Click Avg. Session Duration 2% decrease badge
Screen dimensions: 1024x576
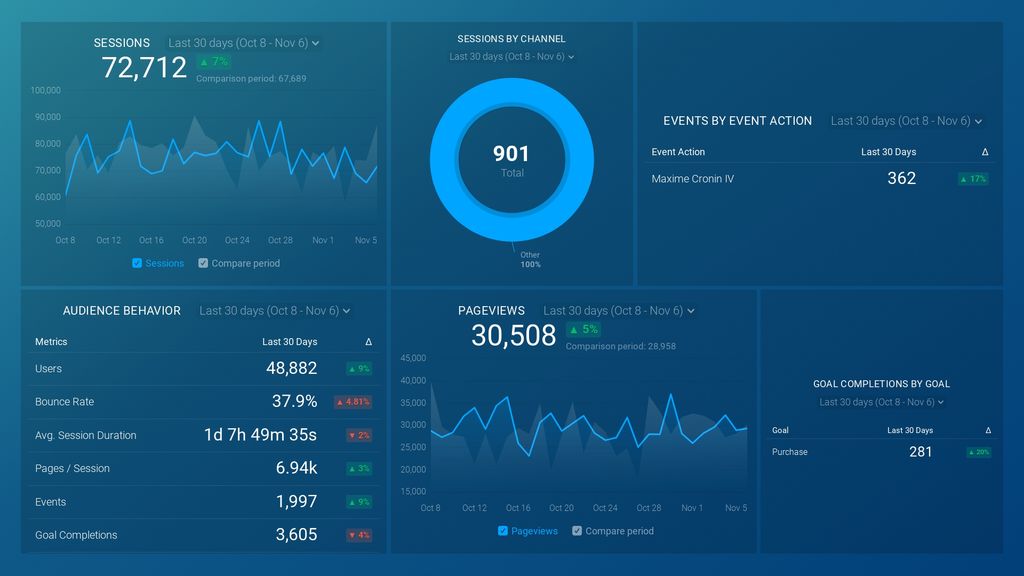tap(359, 436)
